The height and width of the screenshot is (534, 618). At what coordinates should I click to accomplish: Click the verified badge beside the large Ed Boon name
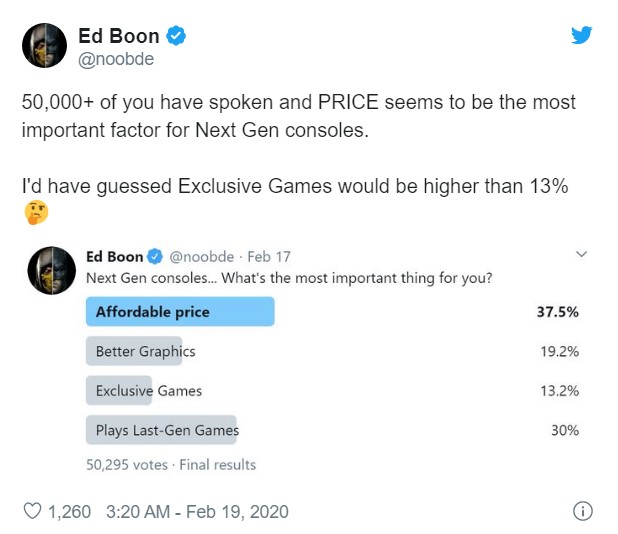[176, 35]
